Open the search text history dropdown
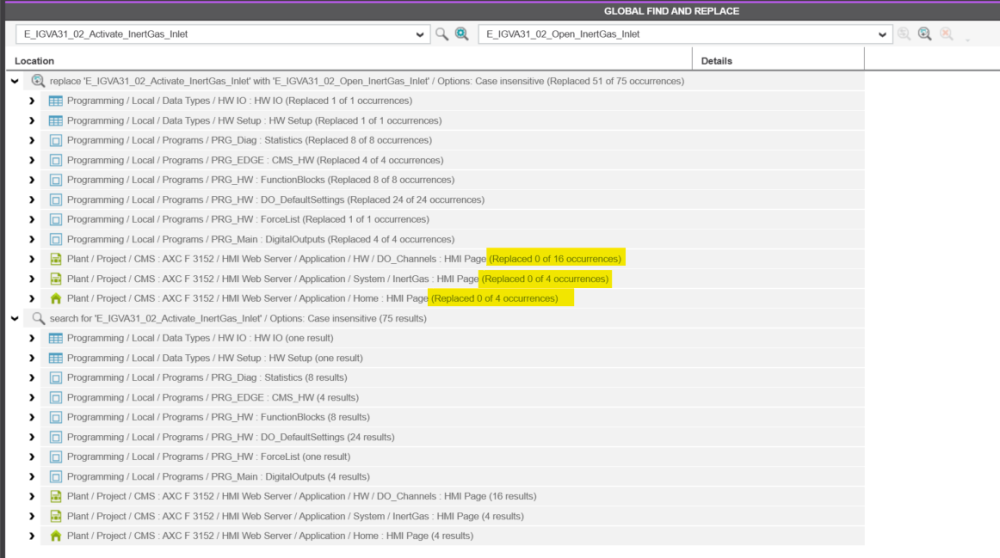Image resolution: width=1000 pixels, height=558 pixels. click(420, 35)
